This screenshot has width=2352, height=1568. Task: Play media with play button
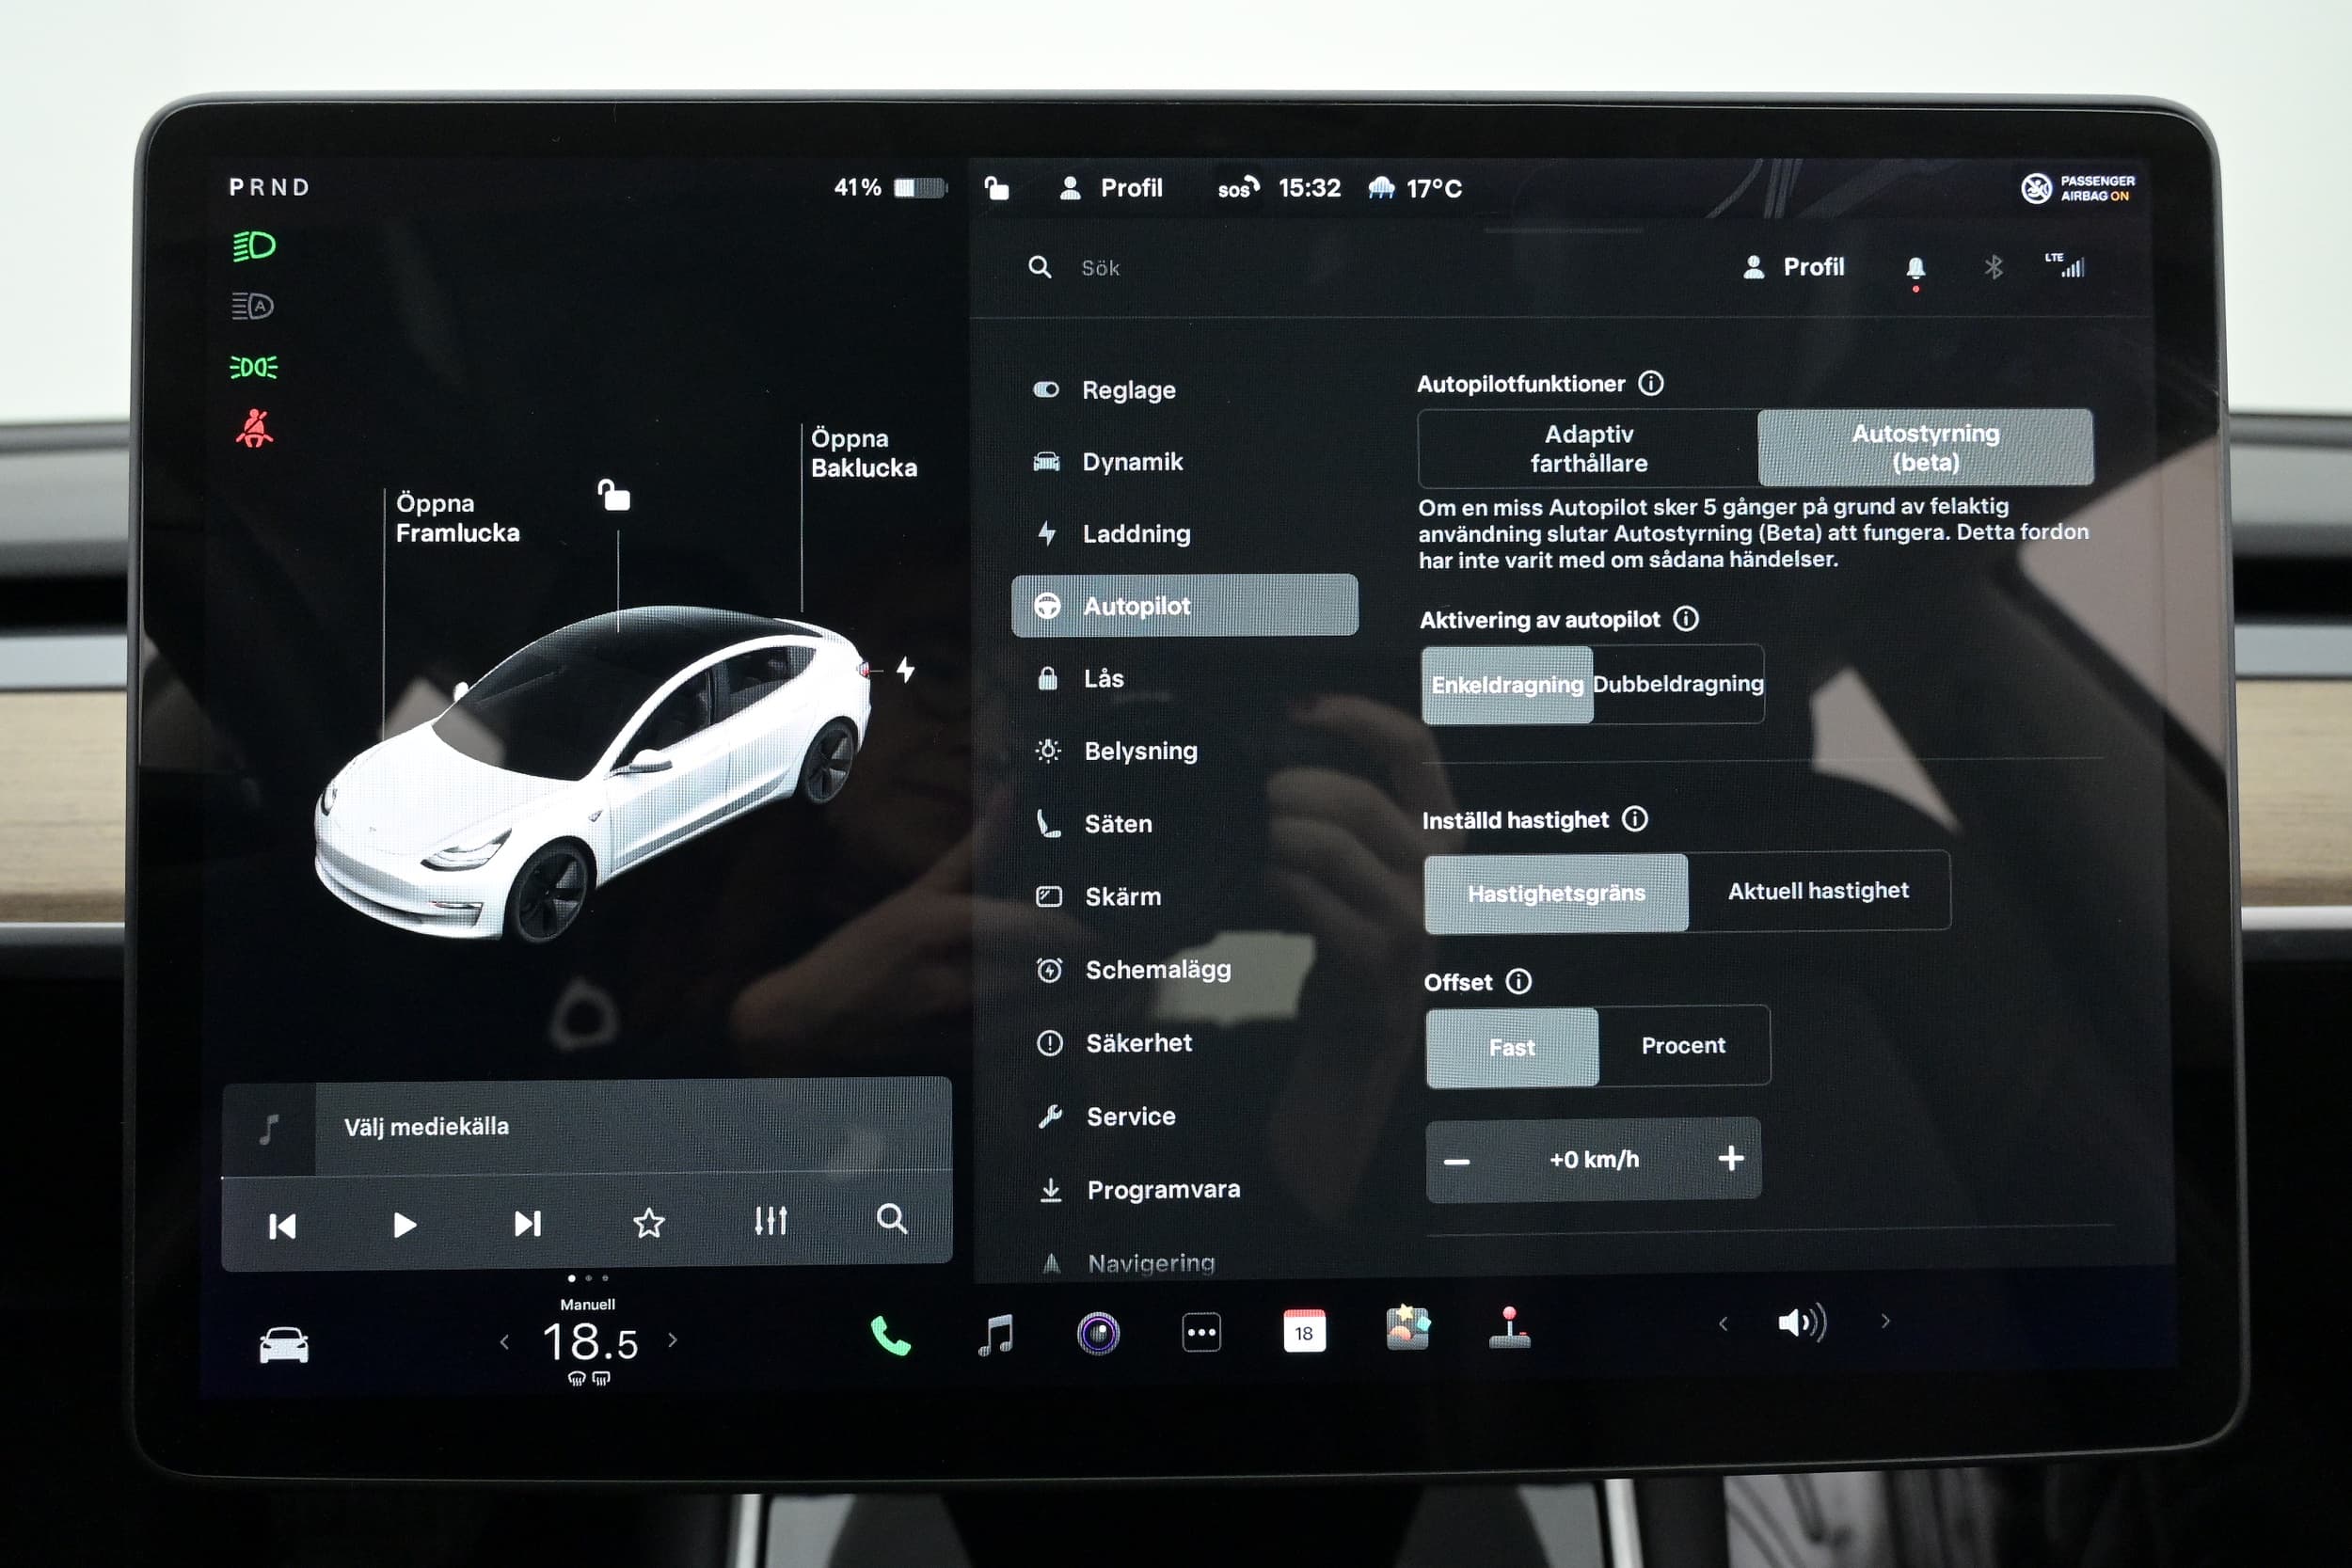click(x=404, y=1226)
